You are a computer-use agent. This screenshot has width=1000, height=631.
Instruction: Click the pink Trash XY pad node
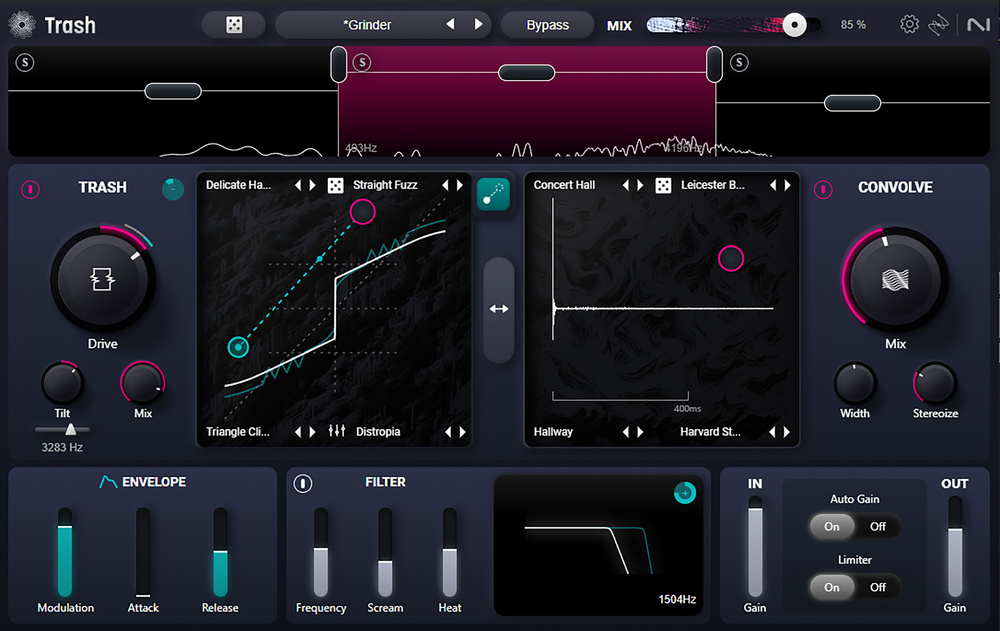coord(362,212)
